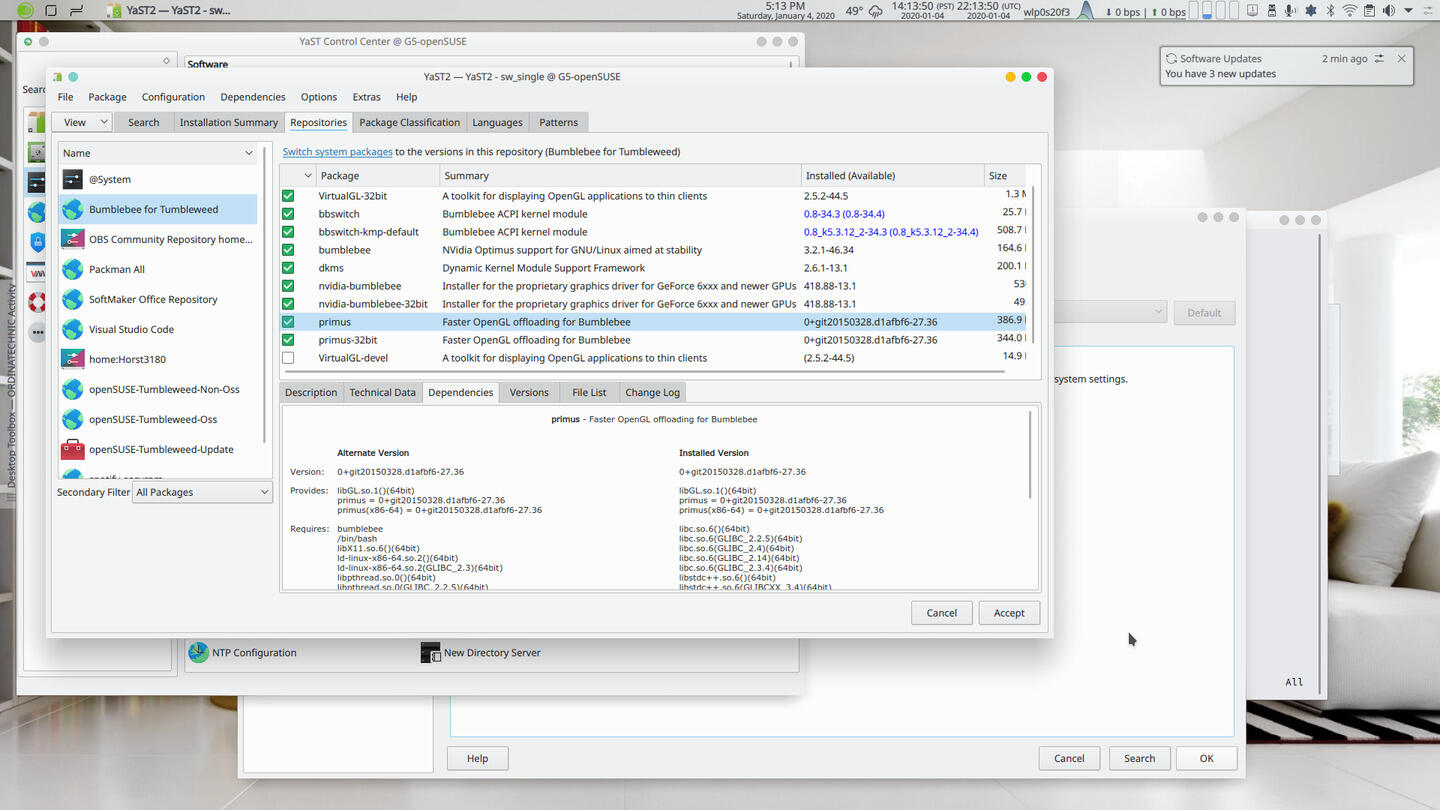Select the @System repository icon
Viewport: 1440px width, 810px height.
click(x=72, y=179)
